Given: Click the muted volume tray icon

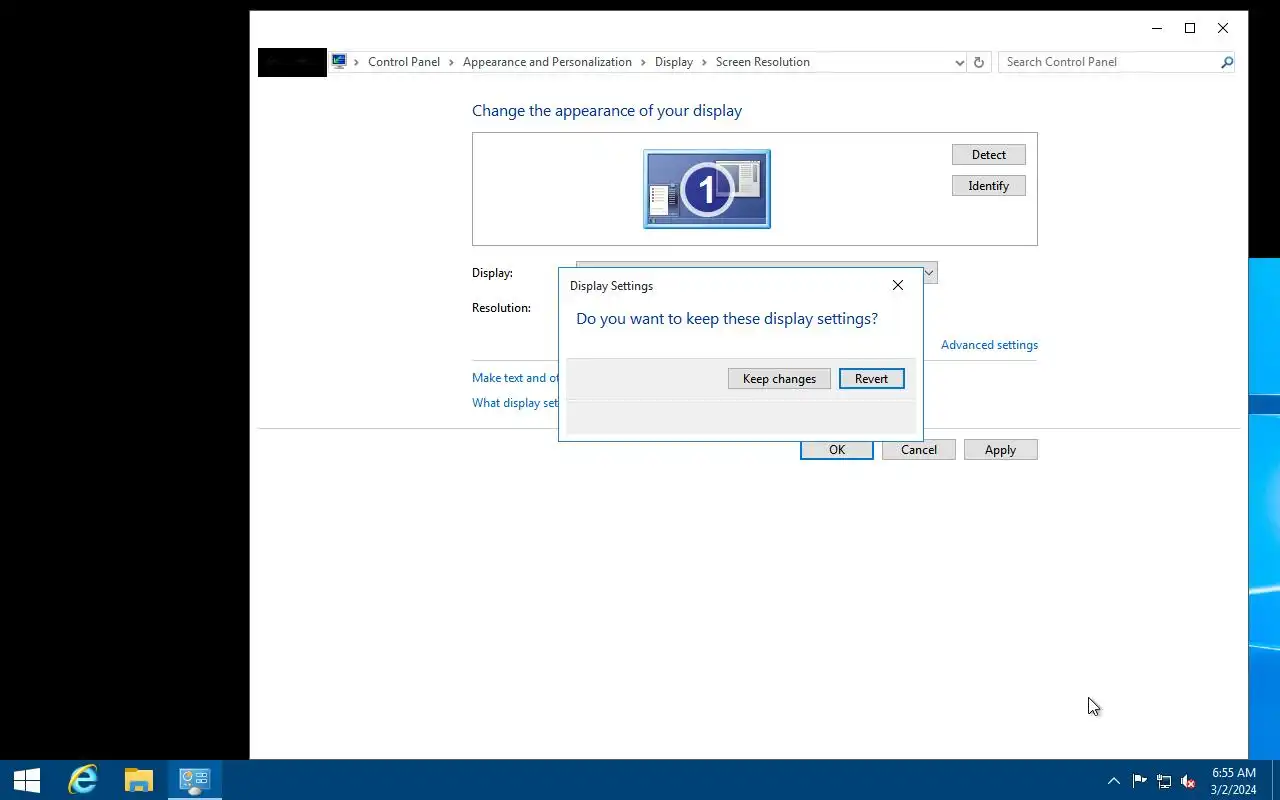Looking at the screenshot, I should 1188,781.
